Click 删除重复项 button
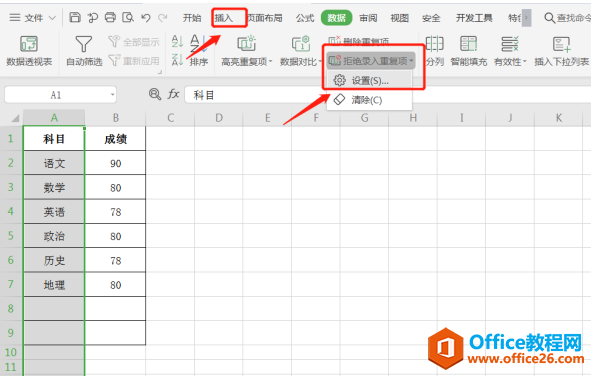The height and width of the screenshot is (376, 591). [x=359, y=41]
